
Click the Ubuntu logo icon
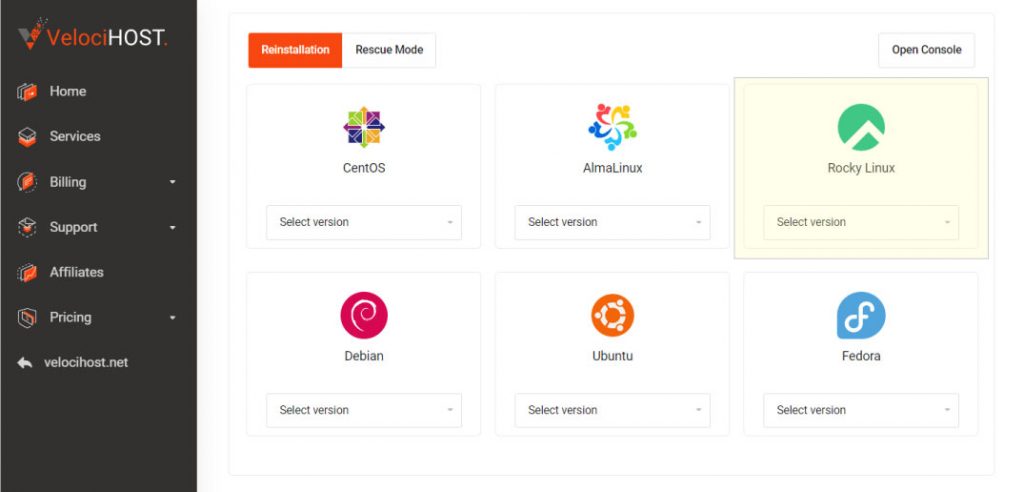612,316
